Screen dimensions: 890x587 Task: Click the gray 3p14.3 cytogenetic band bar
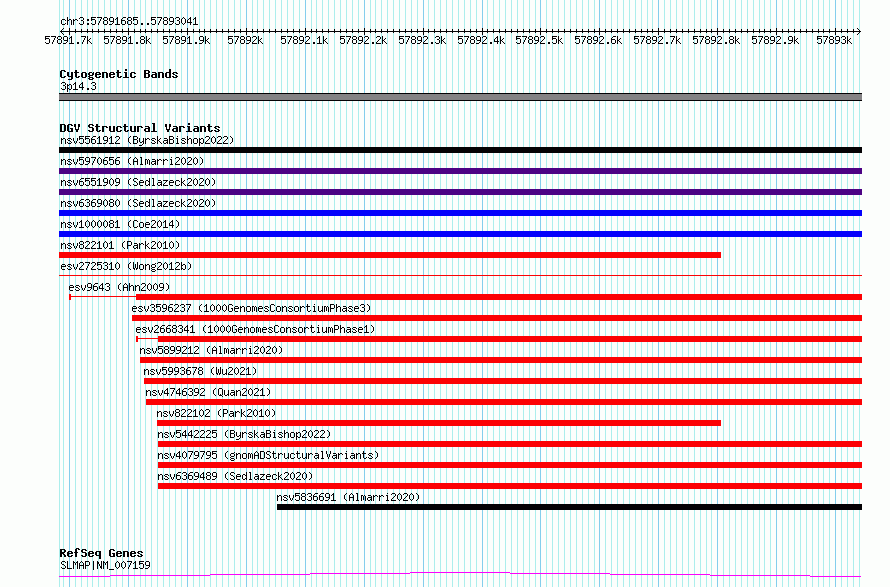point(460,97)
